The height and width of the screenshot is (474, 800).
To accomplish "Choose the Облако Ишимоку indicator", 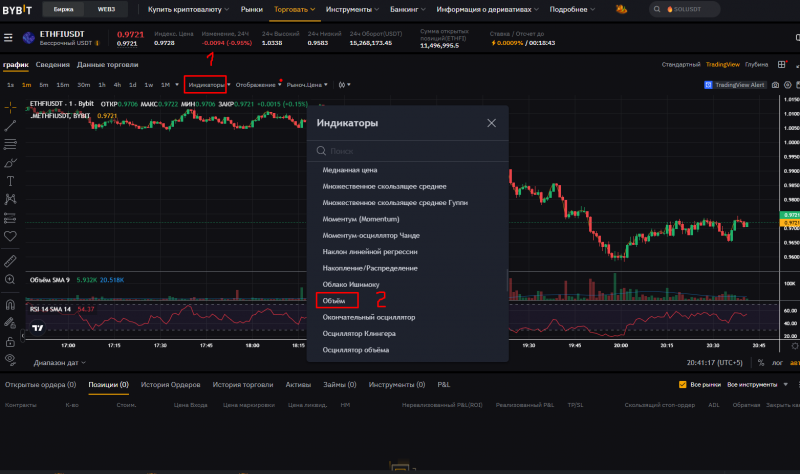I will coord(351,284).
